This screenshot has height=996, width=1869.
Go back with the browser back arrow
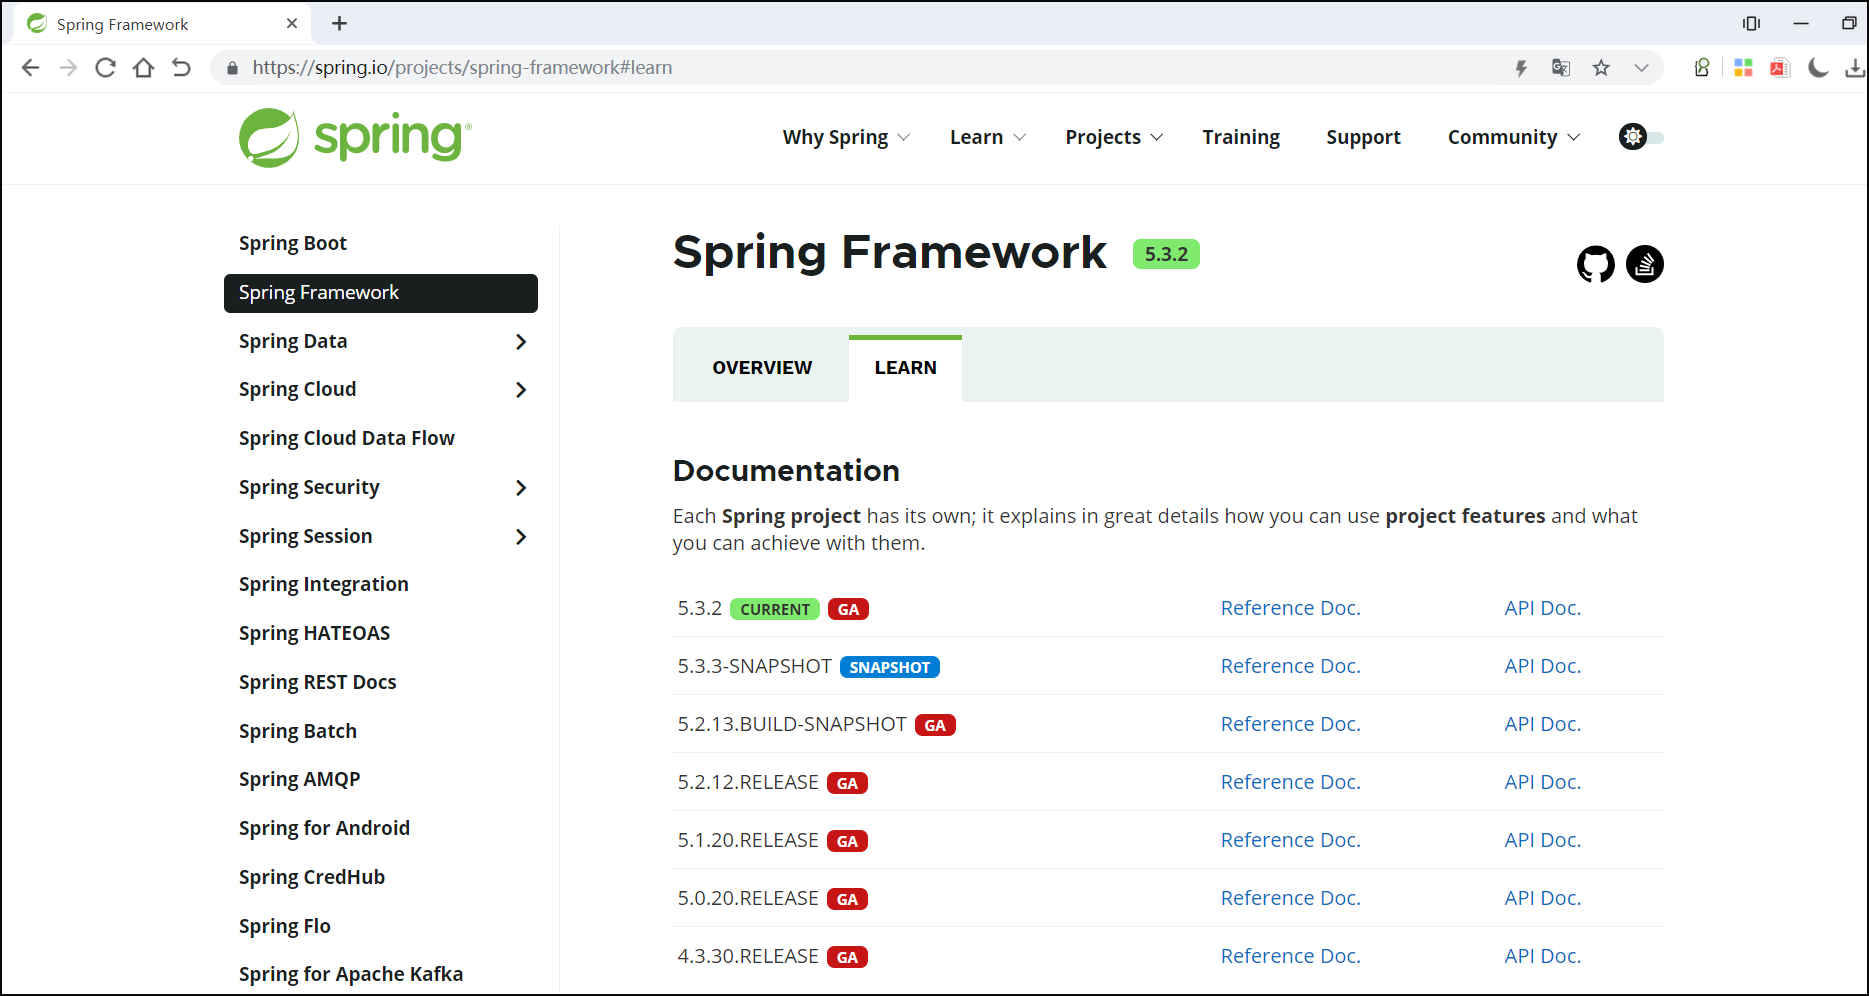[x=31, y=67]
